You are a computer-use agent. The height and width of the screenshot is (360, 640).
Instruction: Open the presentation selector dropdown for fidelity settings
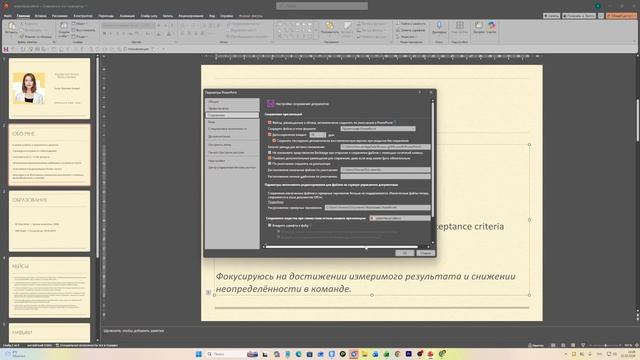[x=400, y=218]
